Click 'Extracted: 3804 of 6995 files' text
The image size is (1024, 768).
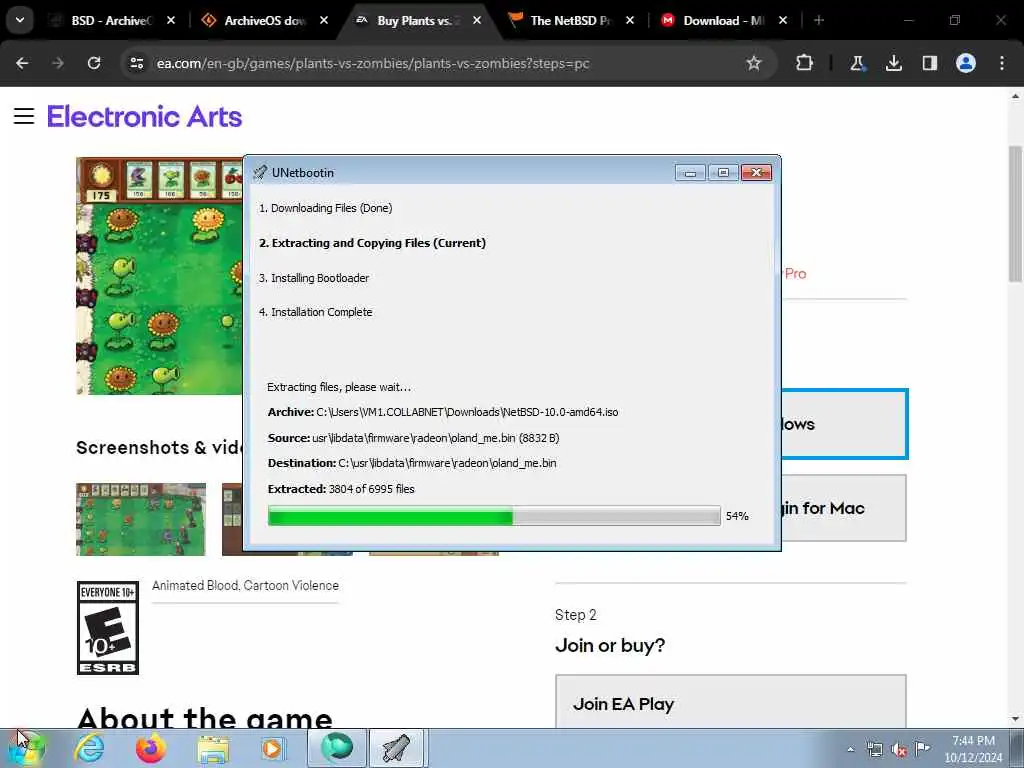click(341, 489)
